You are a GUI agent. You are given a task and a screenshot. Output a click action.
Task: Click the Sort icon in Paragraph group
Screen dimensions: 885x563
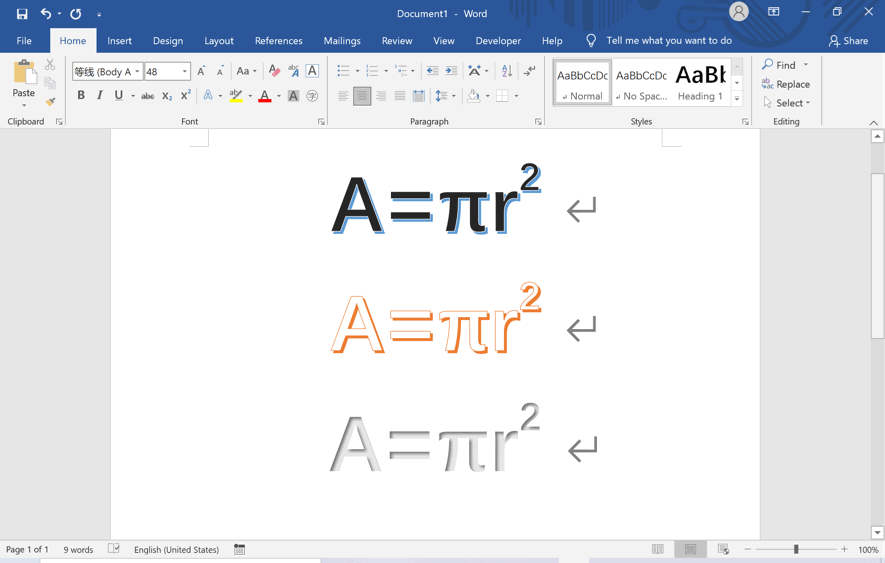(507, 71)
